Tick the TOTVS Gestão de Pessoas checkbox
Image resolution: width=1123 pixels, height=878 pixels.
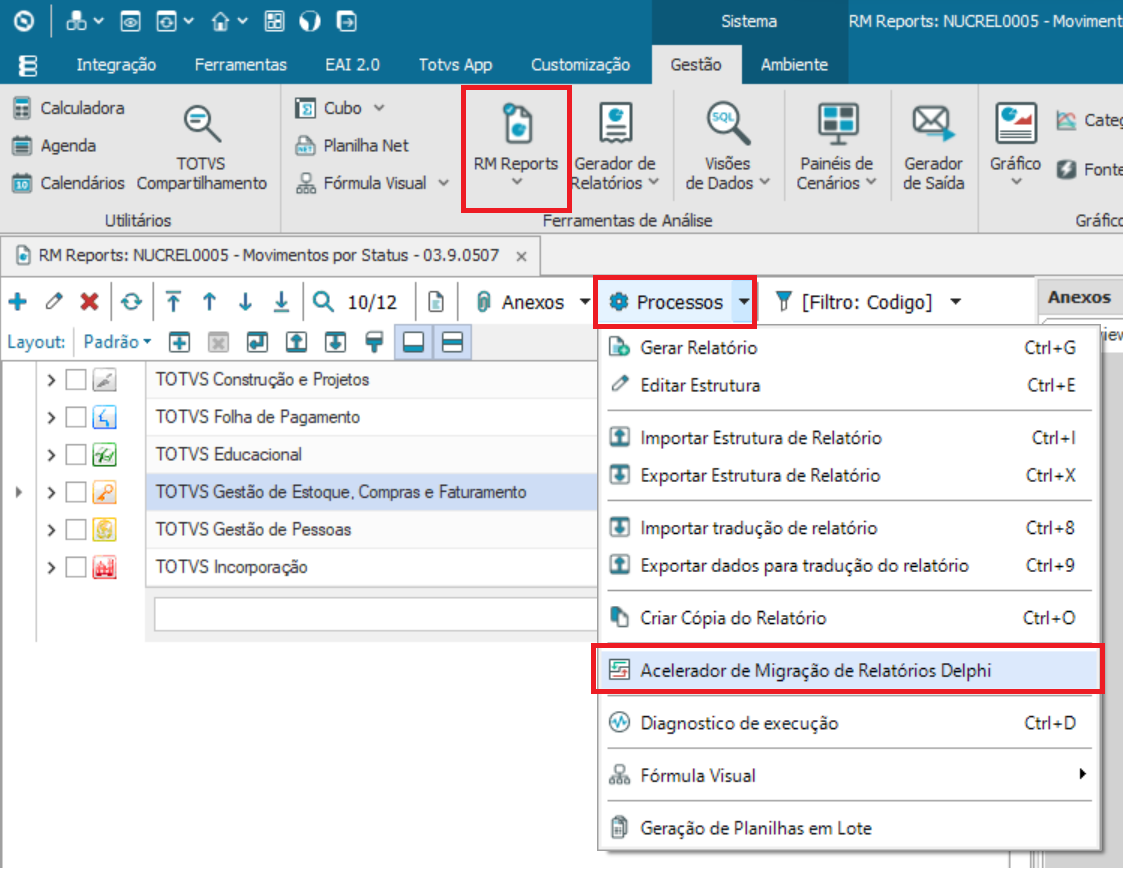[x=75, y=530]
